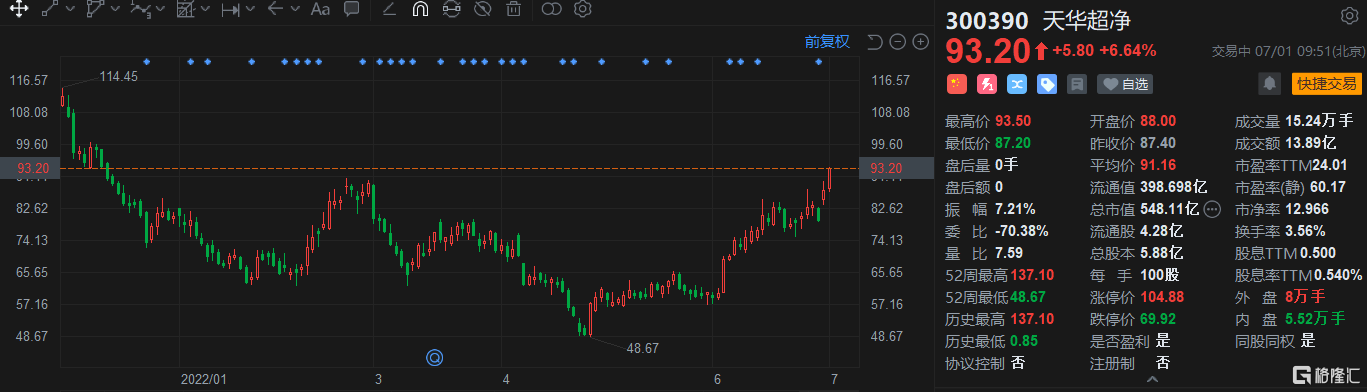Activate the magnet snap tool

[x=420, y=10]
